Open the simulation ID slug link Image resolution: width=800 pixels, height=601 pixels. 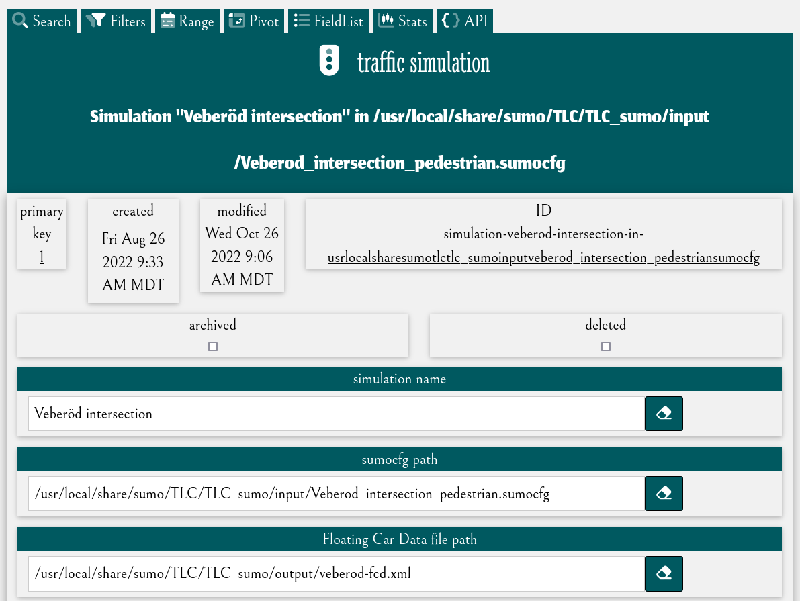point(543,258)
